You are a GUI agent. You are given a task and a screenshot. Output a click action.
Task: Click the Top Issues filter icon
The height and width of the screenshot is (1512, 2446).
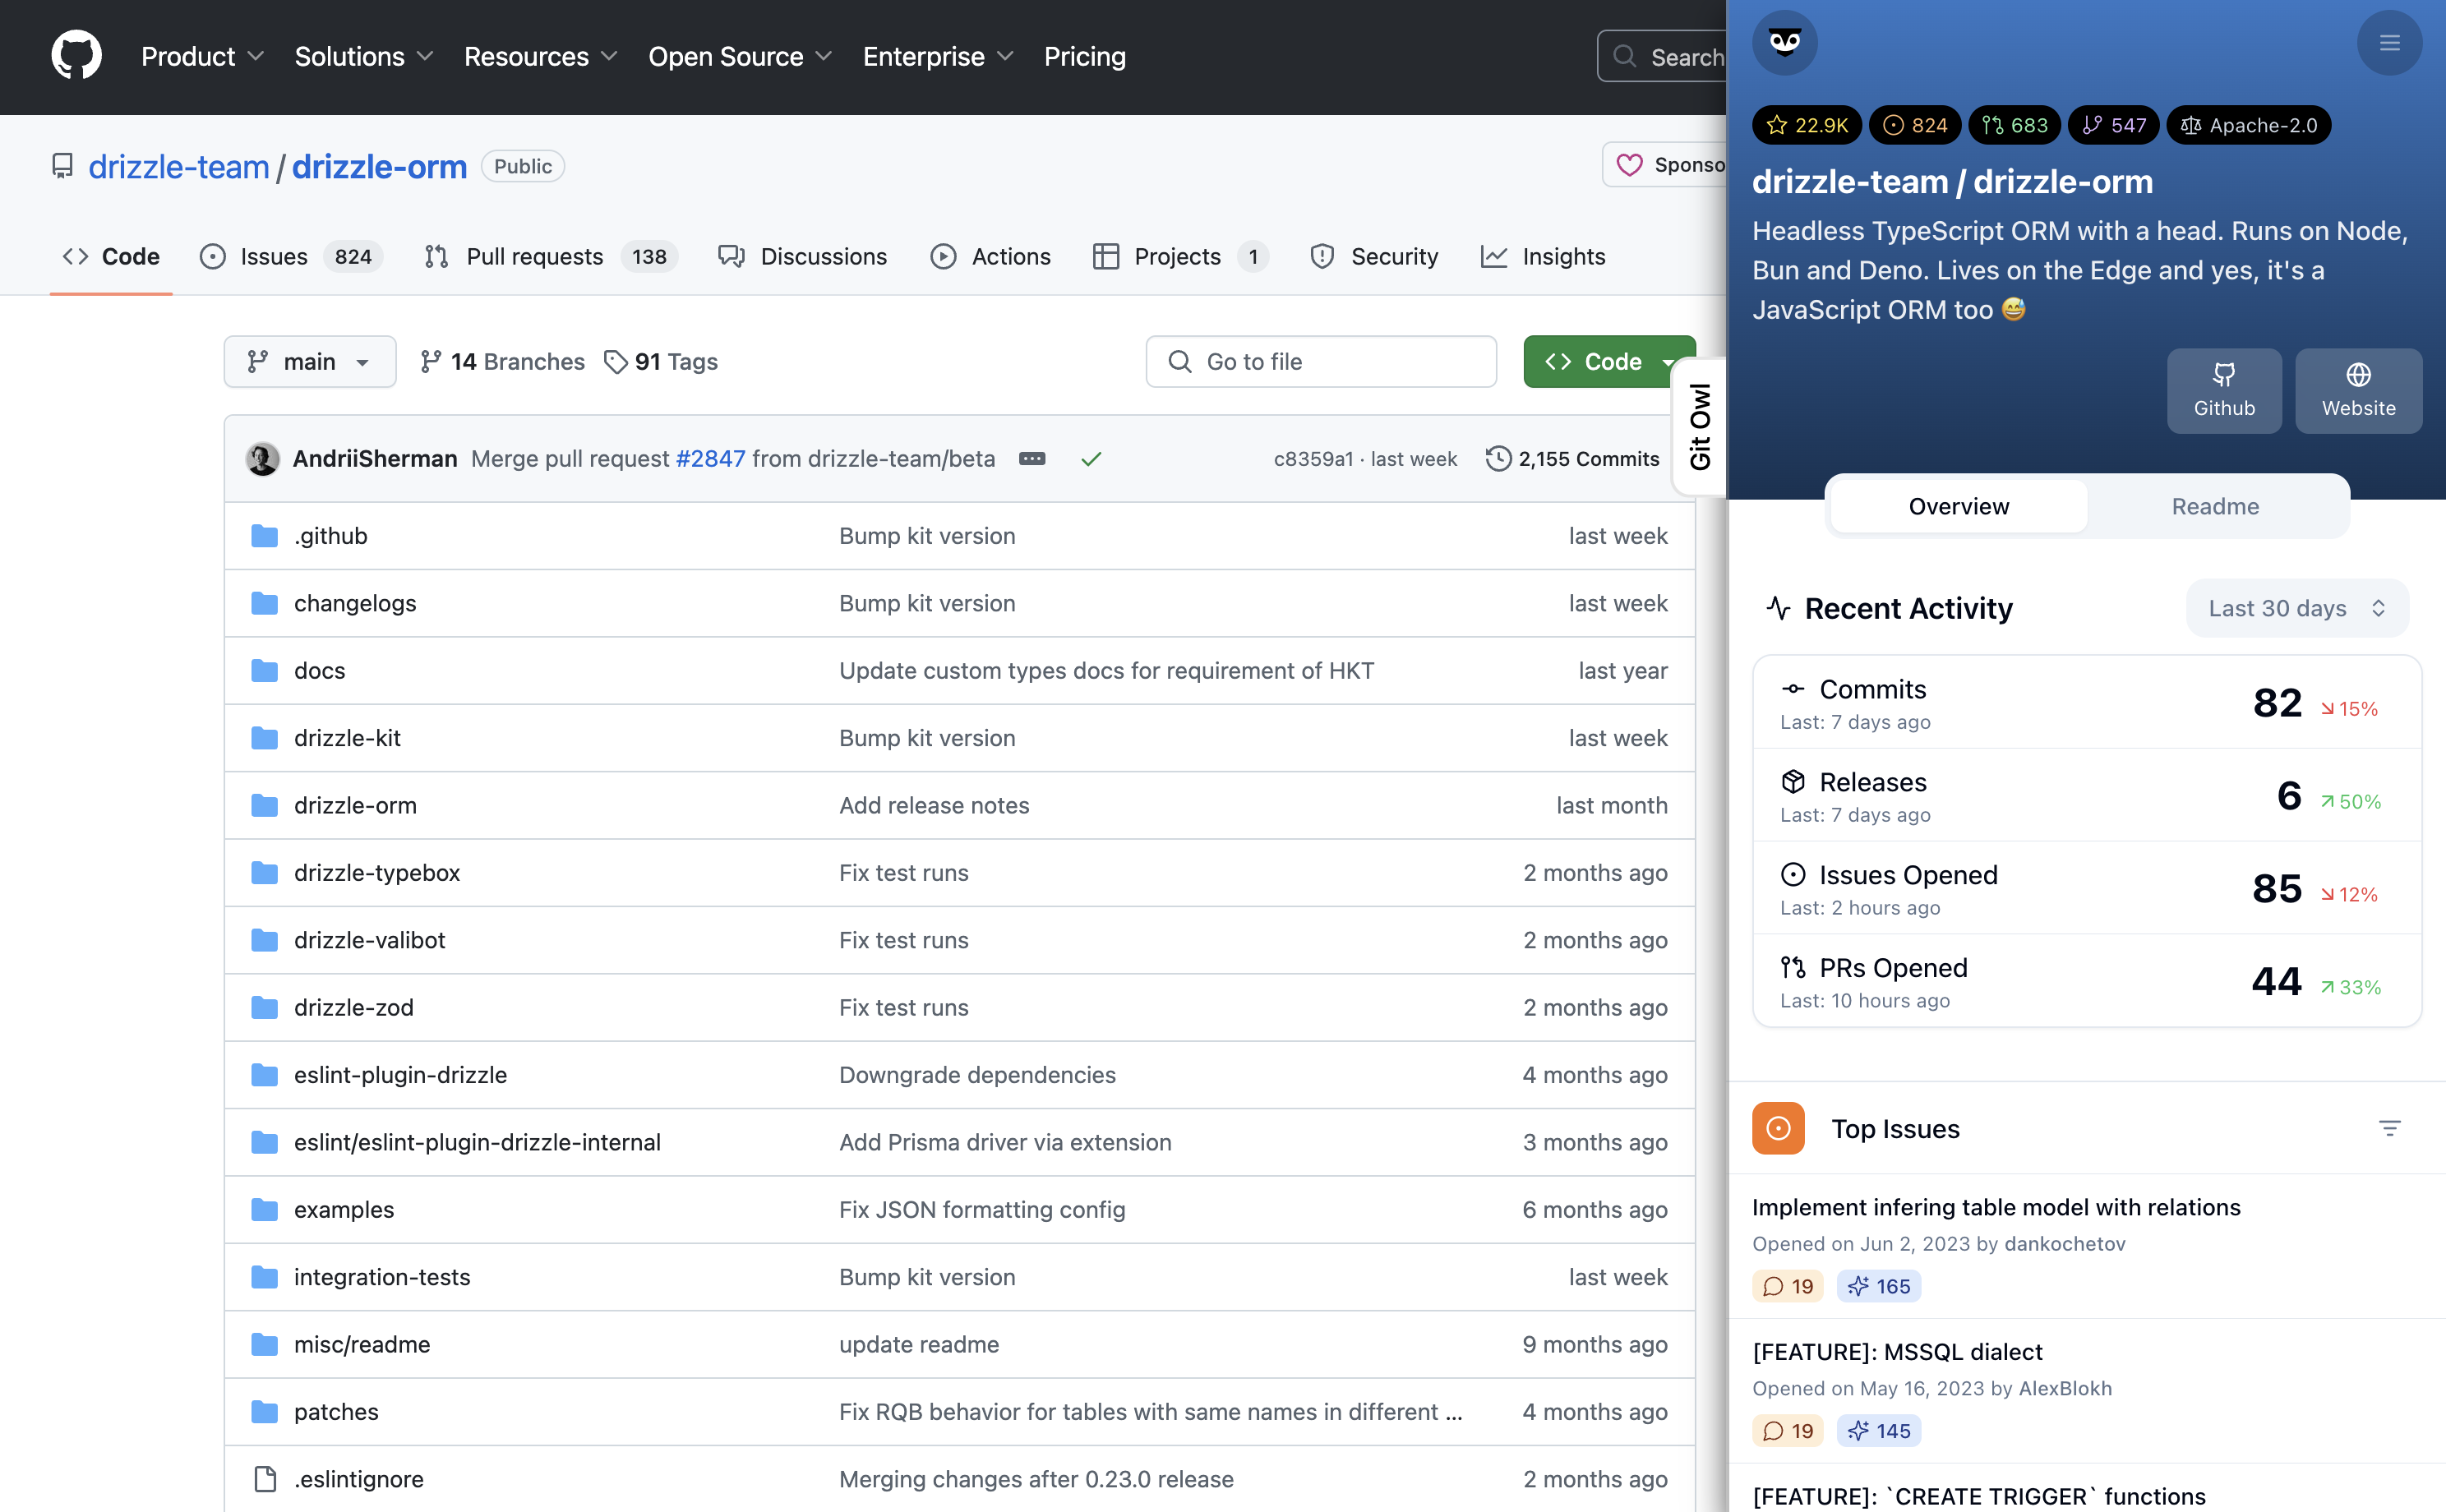tap(2389, 1128)
